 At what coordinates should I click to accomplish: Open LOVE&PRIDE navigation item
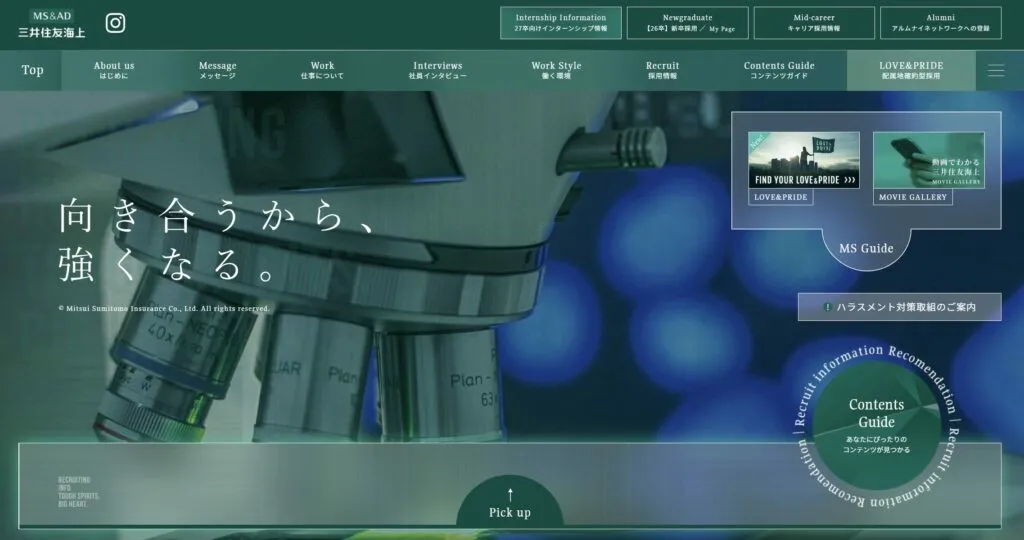coord(911,70)
